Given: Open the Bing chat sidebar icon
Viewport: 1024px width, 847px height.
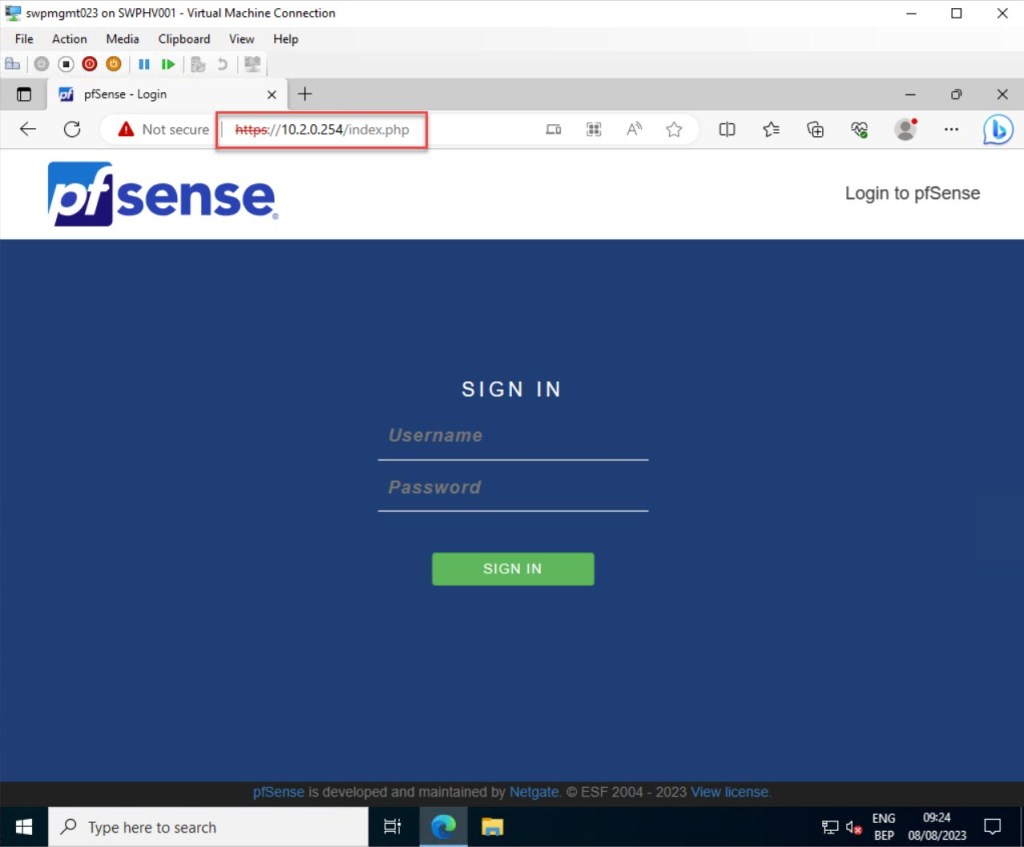Looking at the screenshot, I should tap(997, 129).
